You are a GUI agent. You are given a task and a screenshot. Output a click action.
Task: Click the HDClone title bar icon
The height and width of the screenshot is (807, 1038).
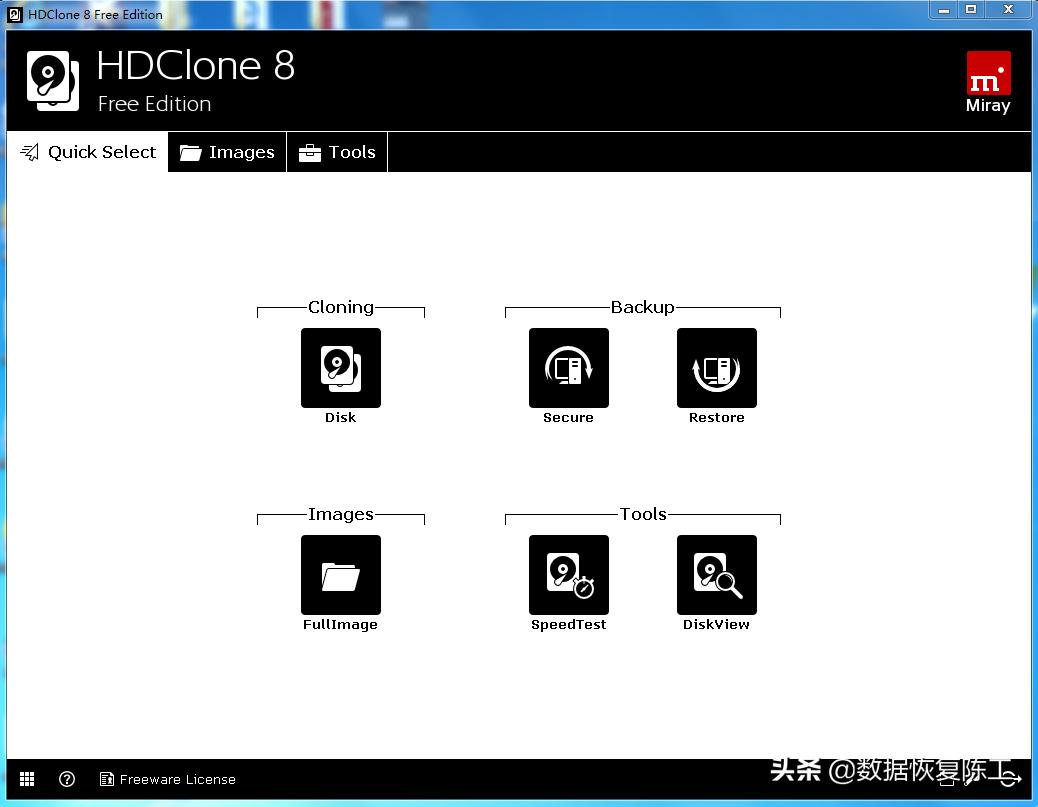coord(15,15)
